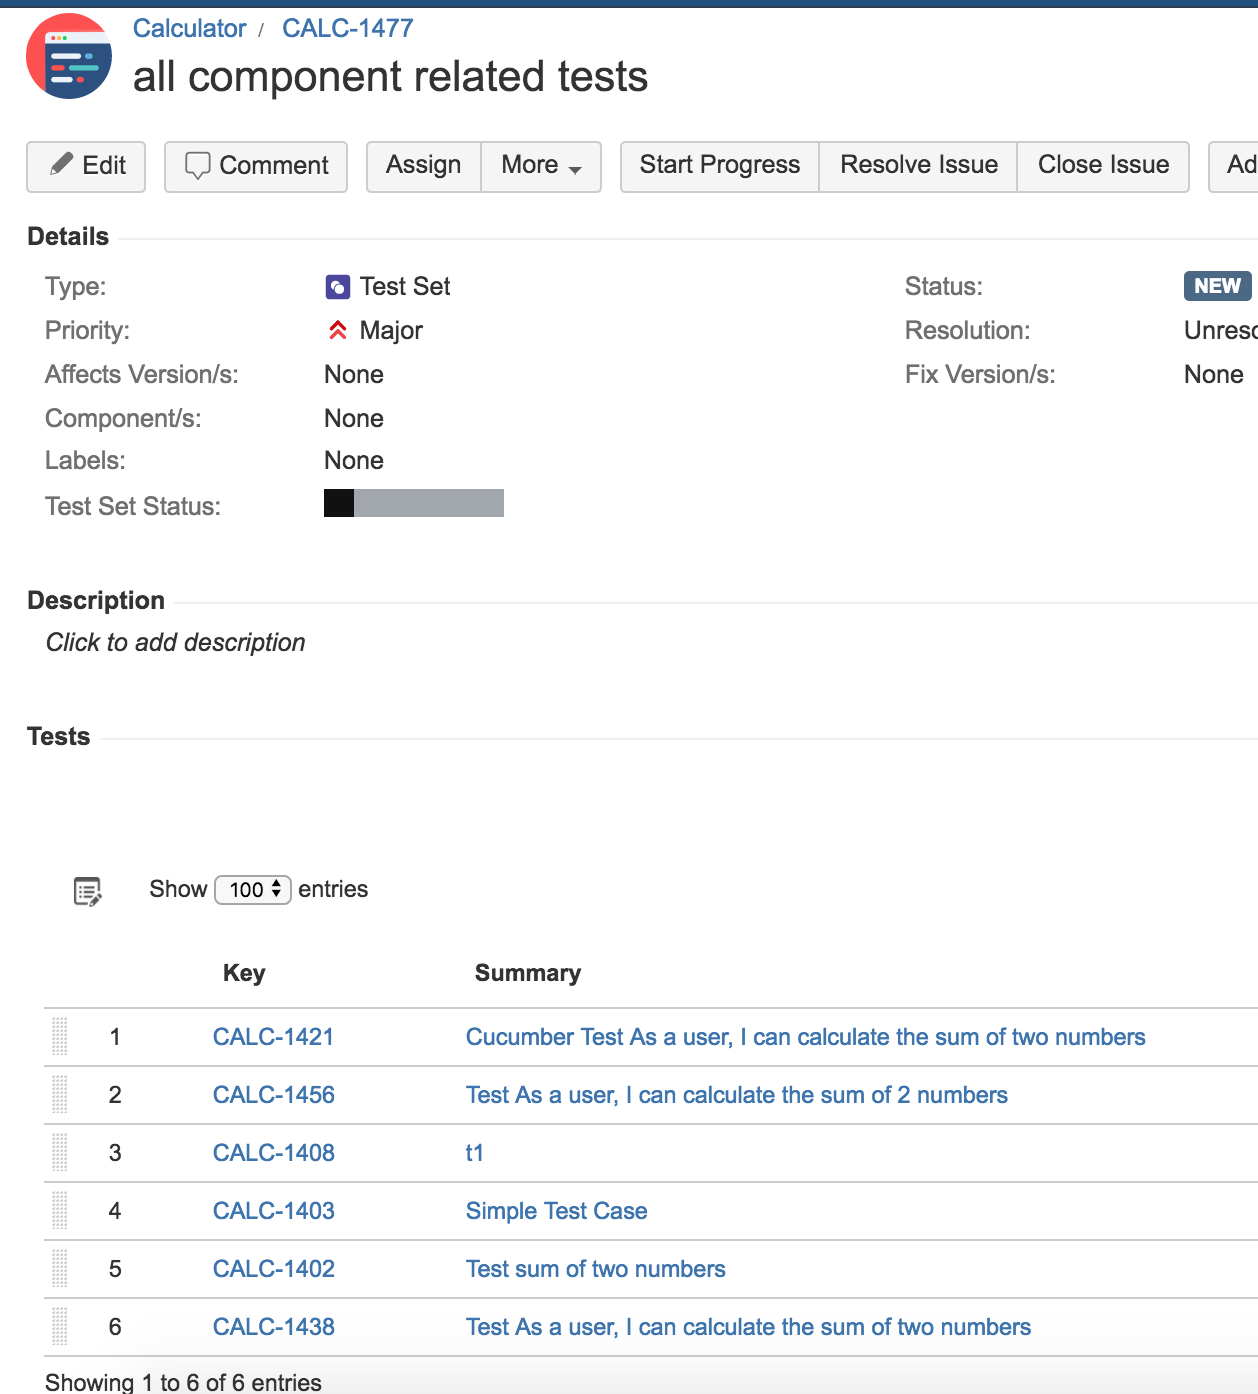Click Start Progress workflow button
The image size is (1258, 1394).
pos(720,166)
